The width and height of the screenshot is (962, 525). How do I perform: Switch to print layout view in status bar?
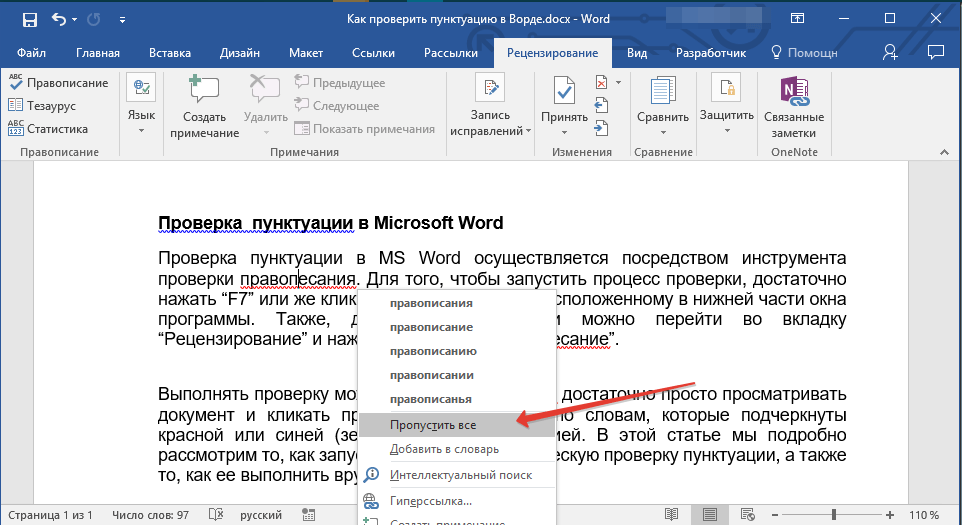click(x=709, y=515)
